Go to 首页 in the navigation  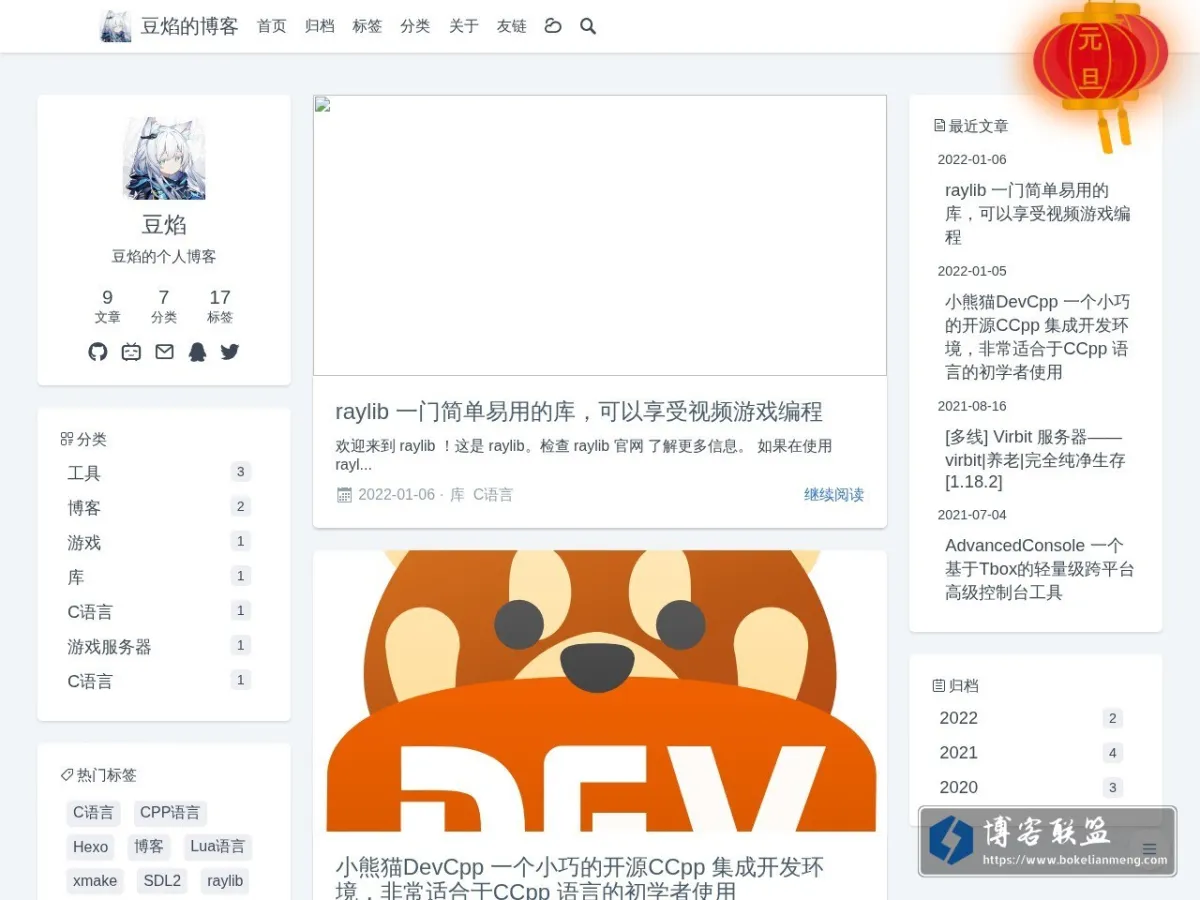(x=272, y=26)
